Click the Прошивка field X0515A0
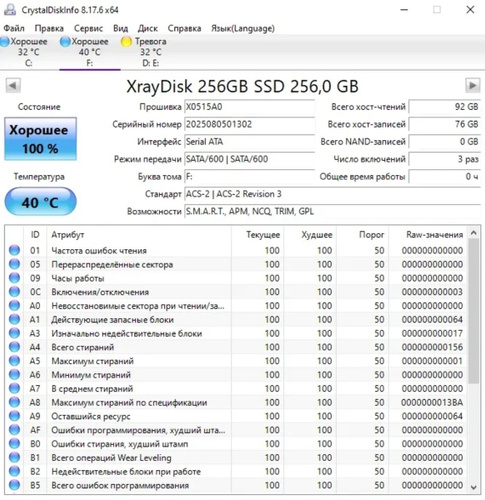 249,107
